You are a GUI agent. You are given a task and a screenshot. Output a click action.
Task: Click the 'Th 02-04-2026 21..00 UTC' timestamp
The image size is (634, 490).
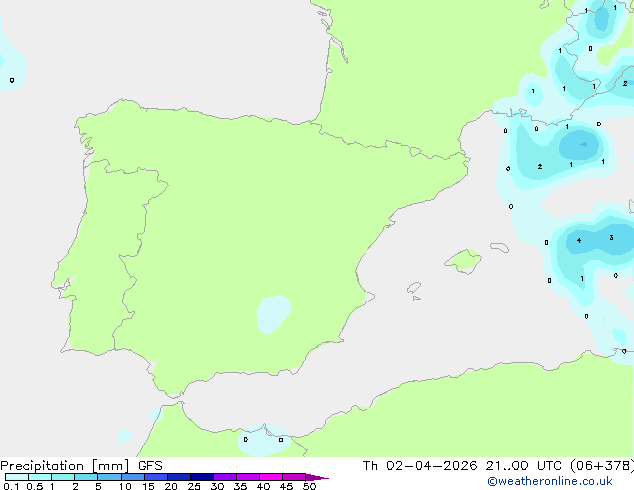[x=464, y=466]
